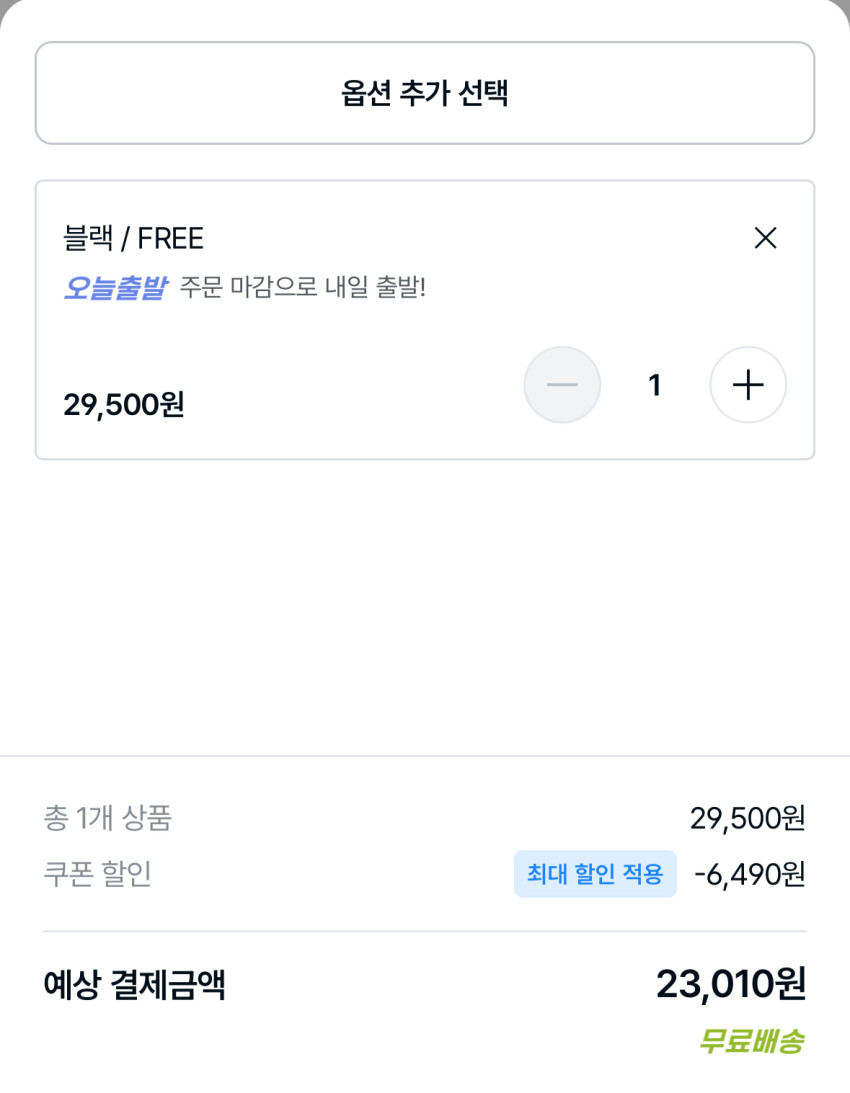
Task: Tap 29,500원 in the 총 1개 상품 row
Action: coord(747,819)
